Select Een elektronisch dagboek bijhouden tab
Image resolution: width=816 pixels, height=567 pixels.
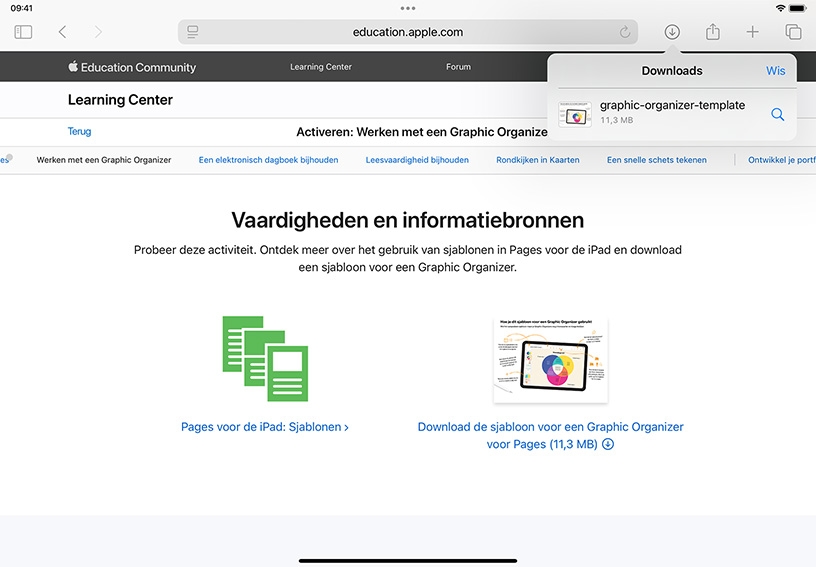(x=269, y=160)
